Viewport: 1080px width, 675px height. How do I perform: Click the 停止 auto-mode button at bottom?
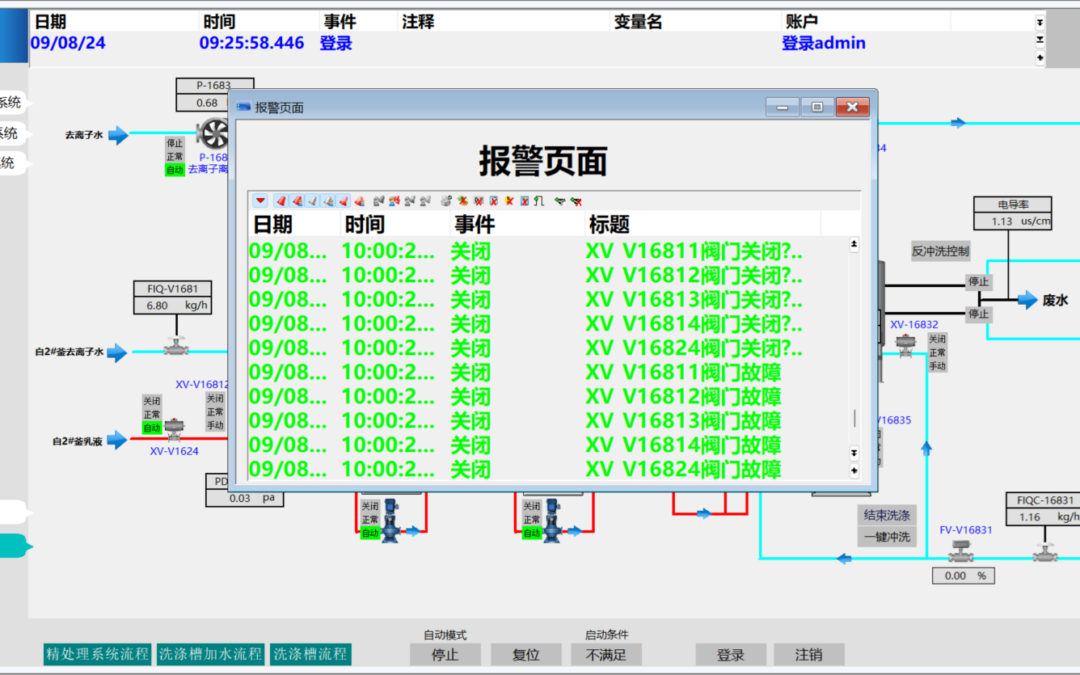point(445,654)
